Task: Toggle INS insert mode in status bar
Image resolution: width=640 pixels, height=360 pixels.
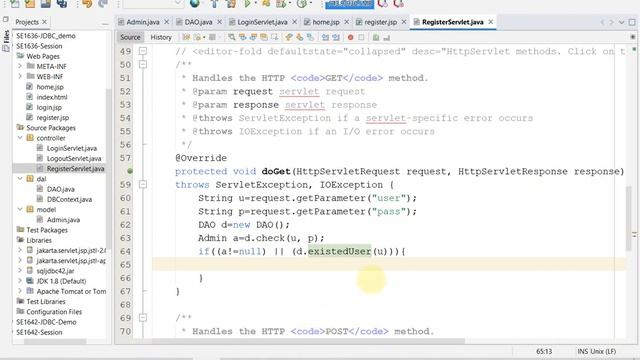Action: point(582,351)
